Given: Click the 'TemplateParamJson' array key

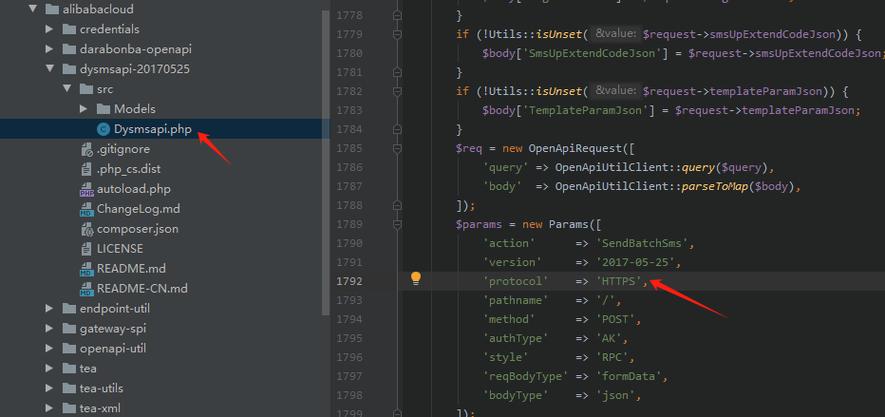Looking at the screenshot, I should pos(585,111).
